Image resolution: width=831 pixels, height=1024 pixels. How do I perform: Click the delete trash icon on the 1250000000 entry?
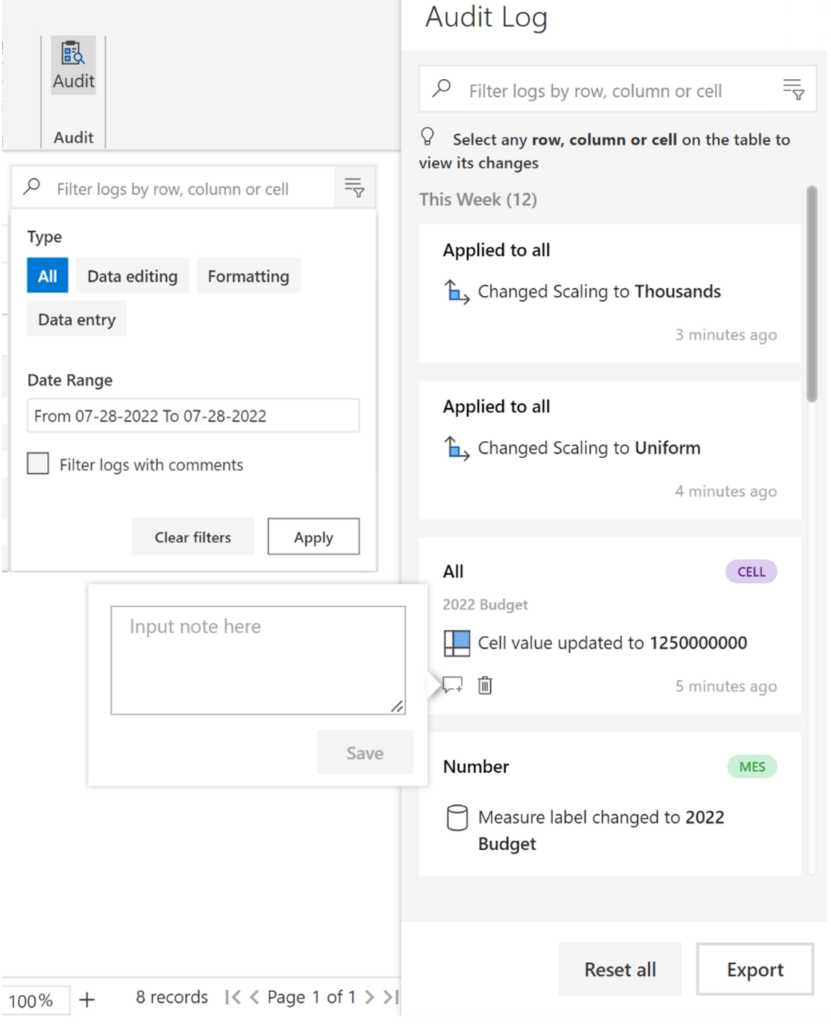coord(485,685)
